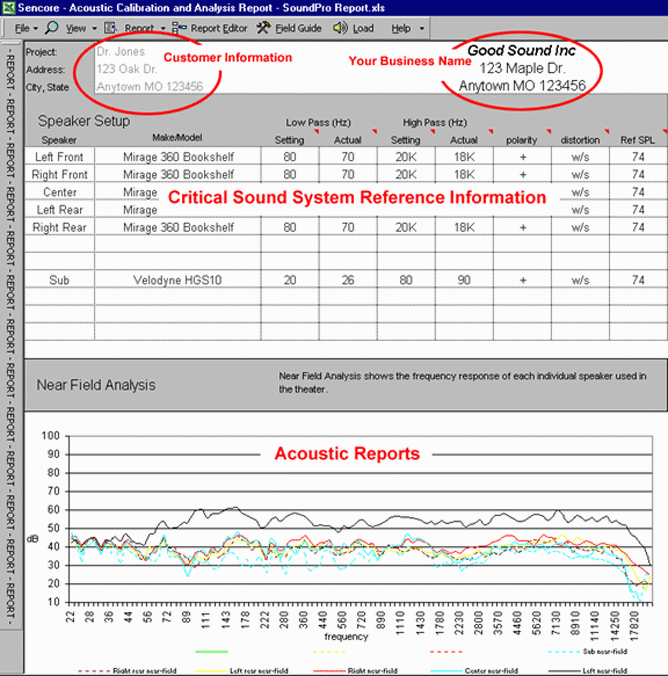Click the Make/Model column header
The height and width of the screenshot is (676, 668).
click(x=177, y=138)
